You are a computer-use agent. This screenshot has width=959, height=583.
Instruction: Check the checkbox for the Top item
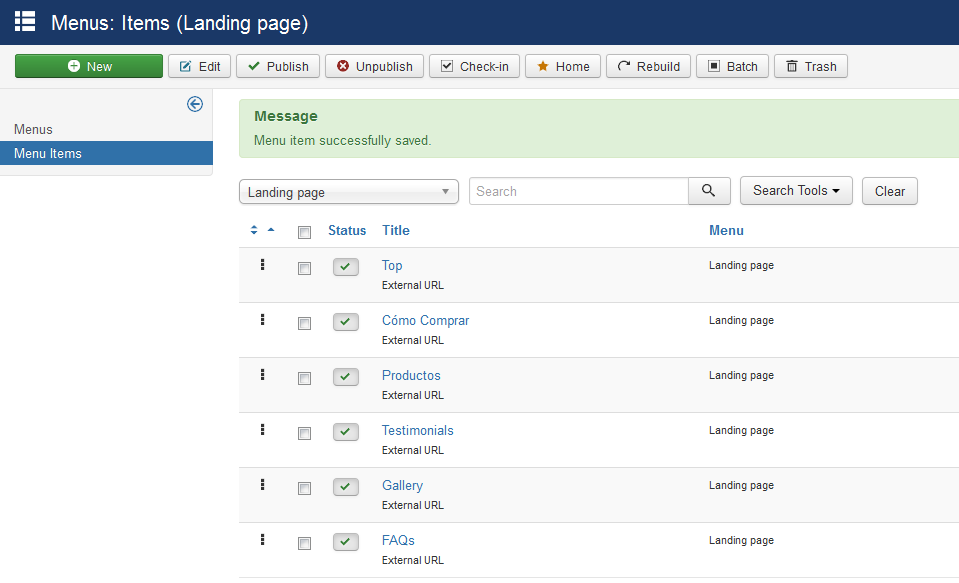304,267
